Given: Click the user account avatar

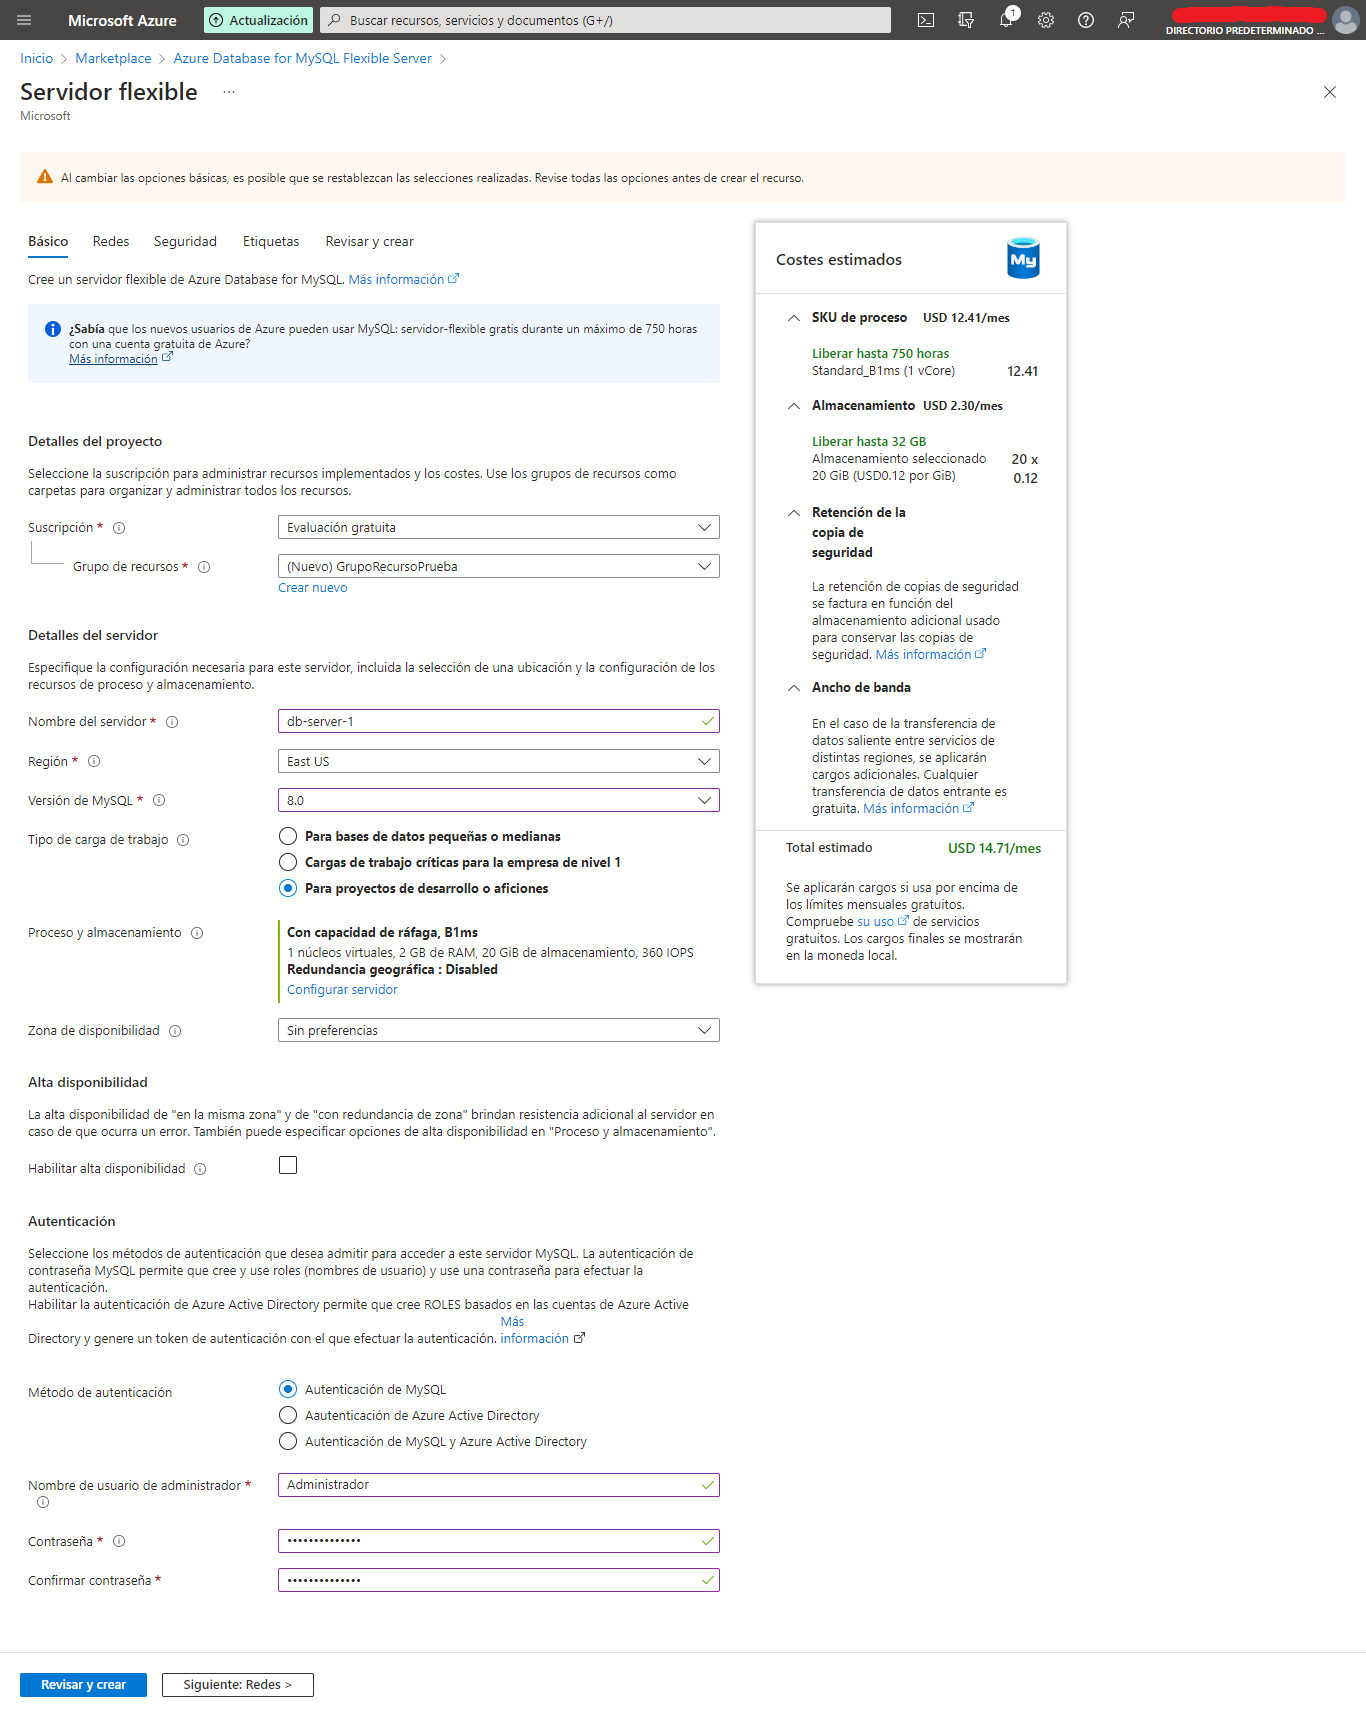Looking at the screenshot, I should click(x=1346, y=20).
